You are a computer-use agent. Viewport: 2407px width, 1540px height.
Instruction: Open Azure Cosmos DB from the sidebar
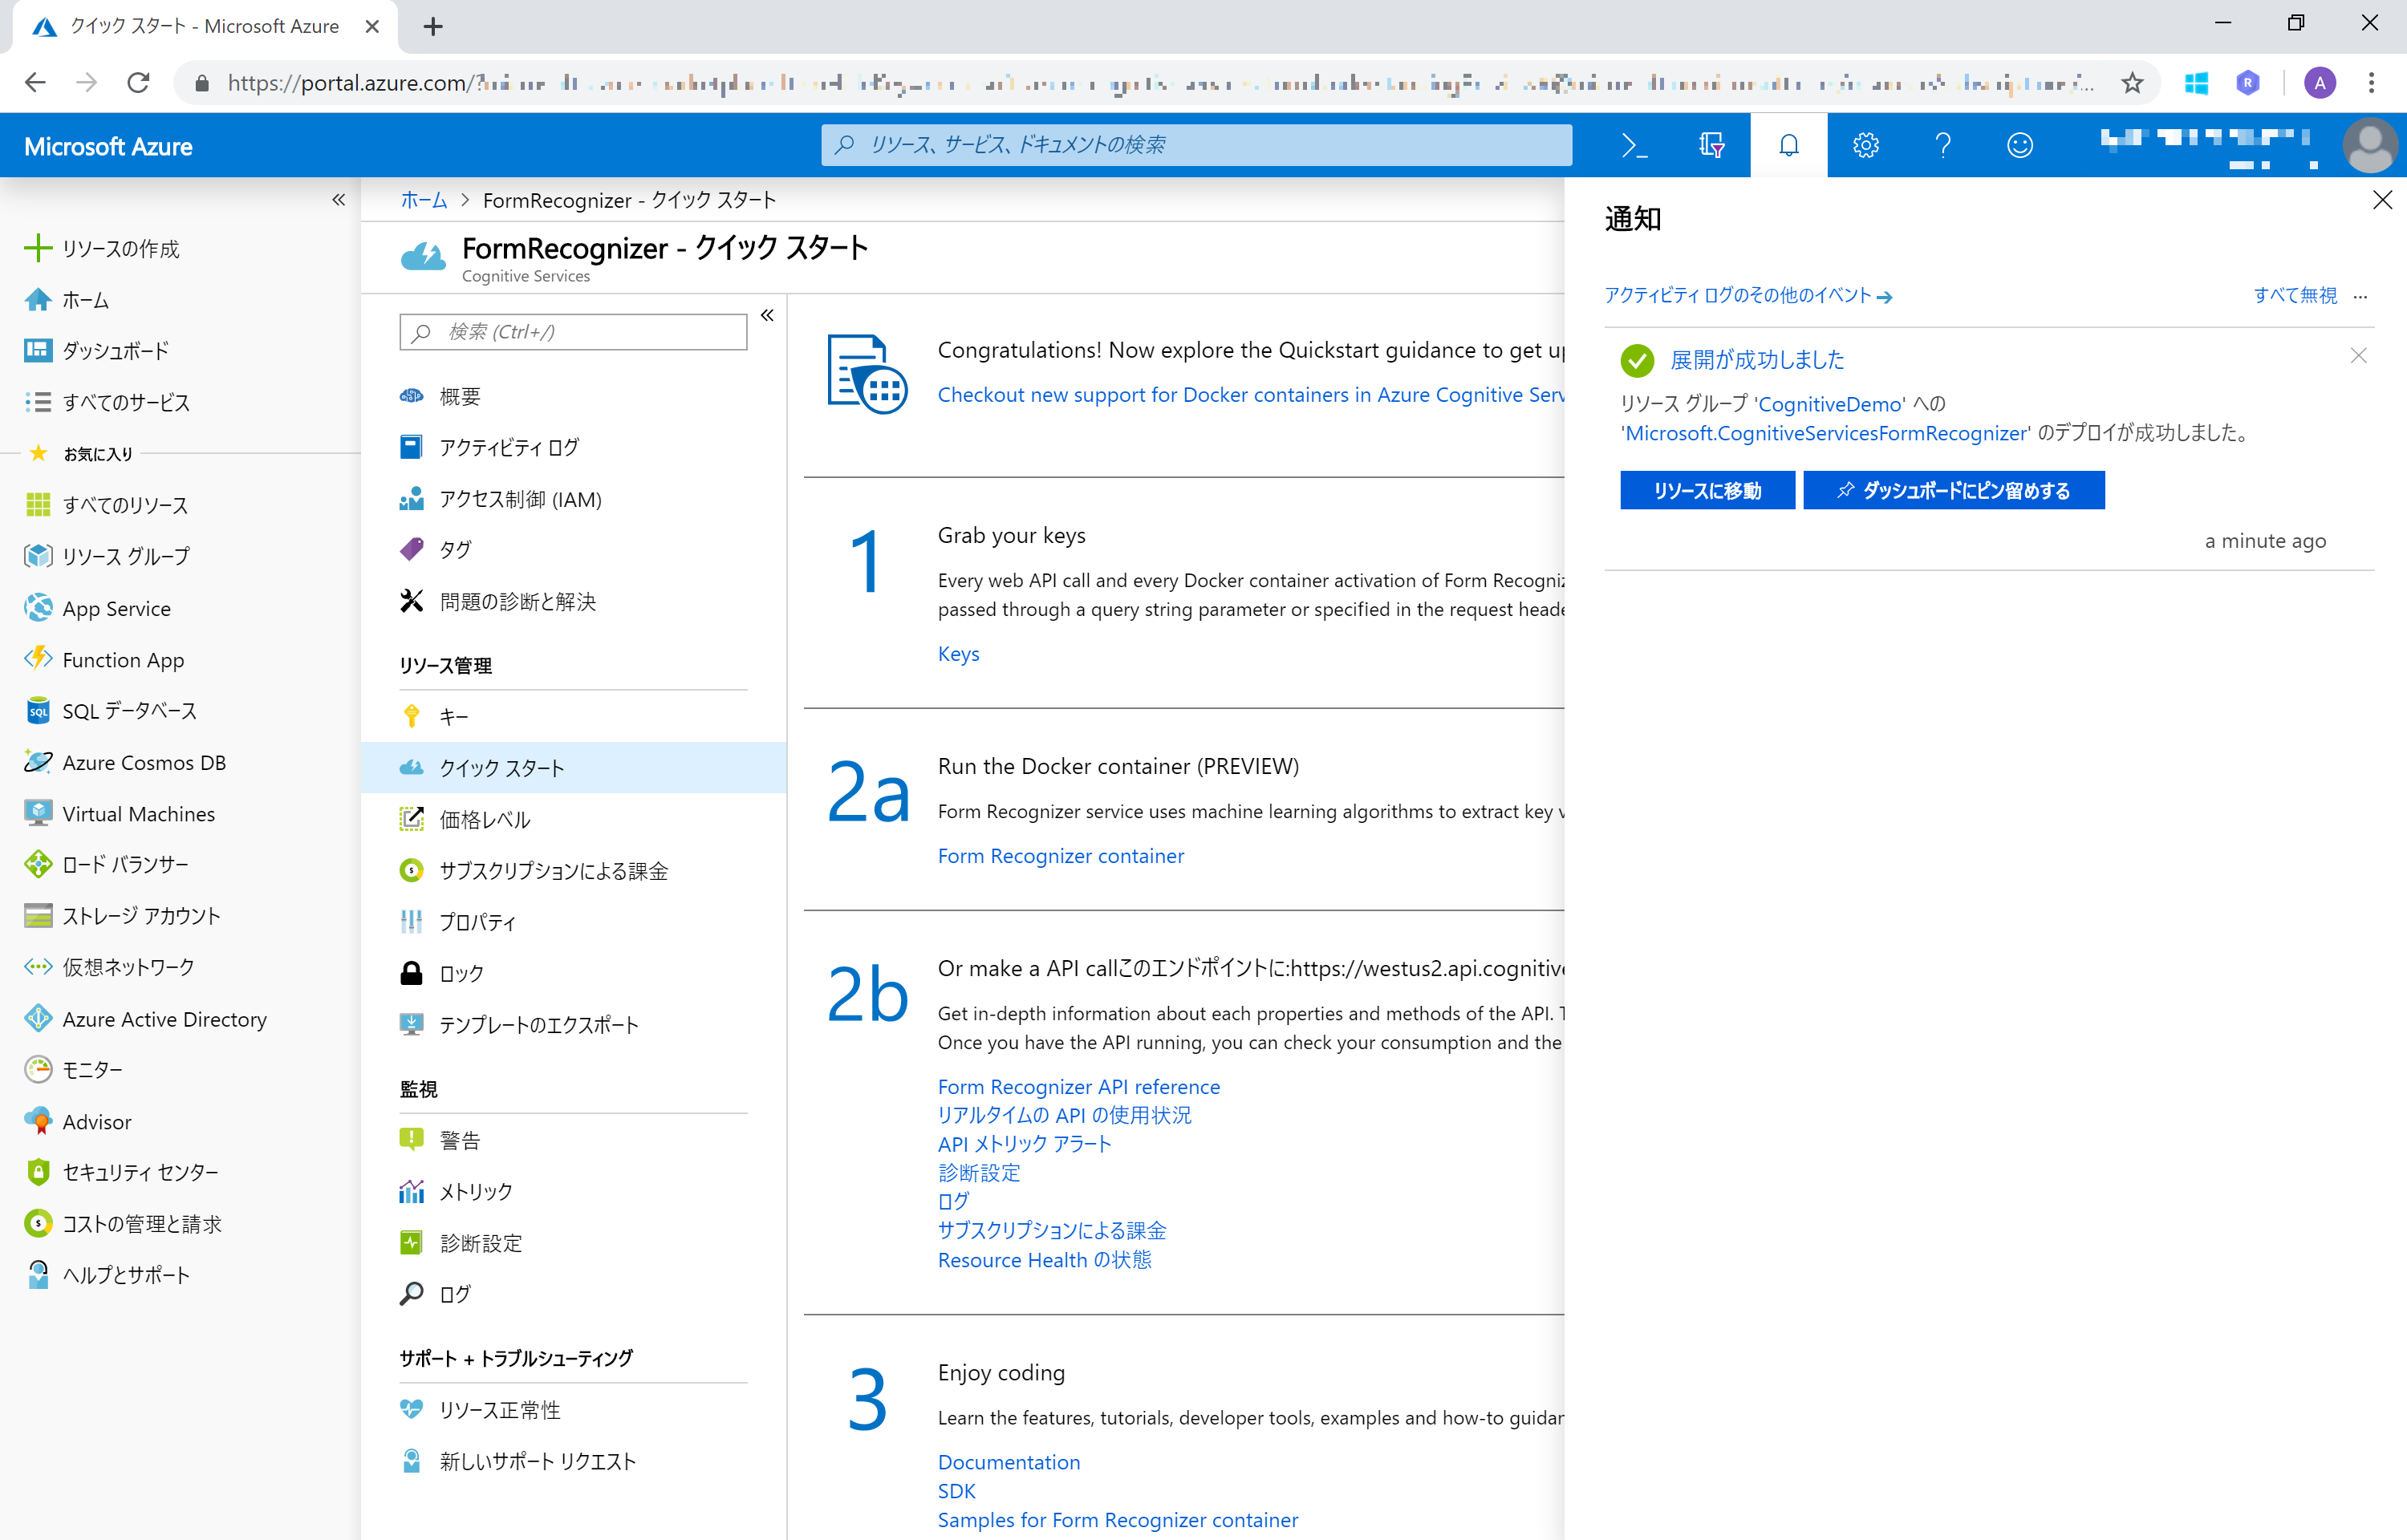144,761
